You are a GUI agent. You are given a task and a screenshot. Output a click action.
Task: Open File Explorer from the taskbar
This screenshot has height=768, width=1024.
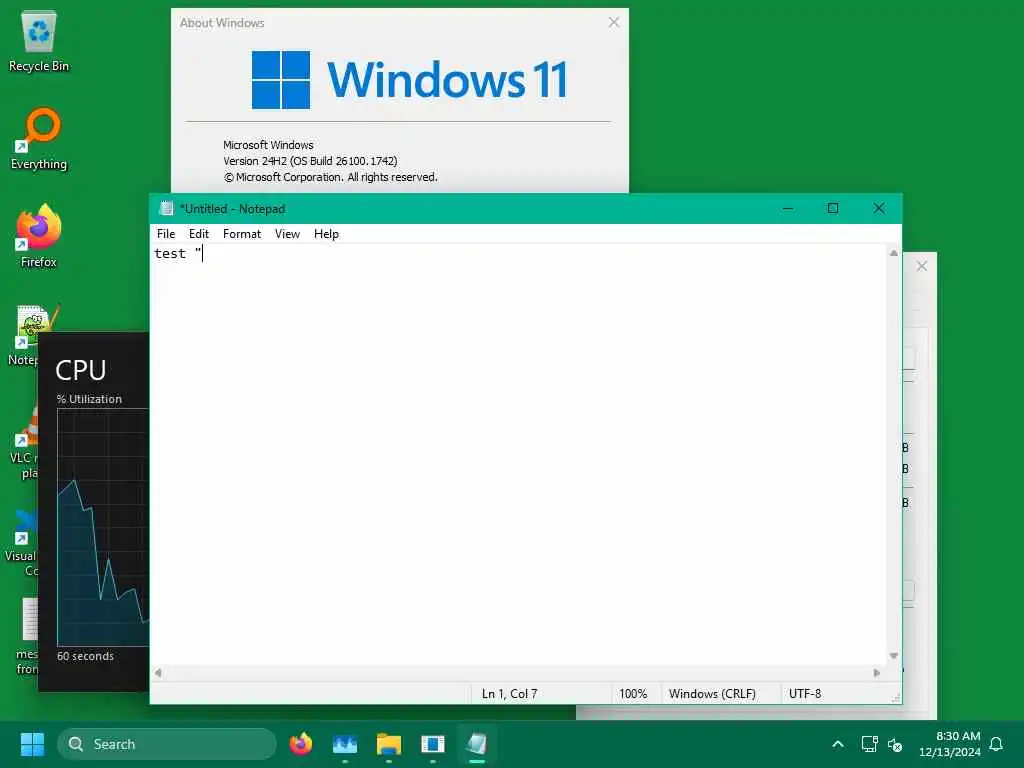coord(389,744)
